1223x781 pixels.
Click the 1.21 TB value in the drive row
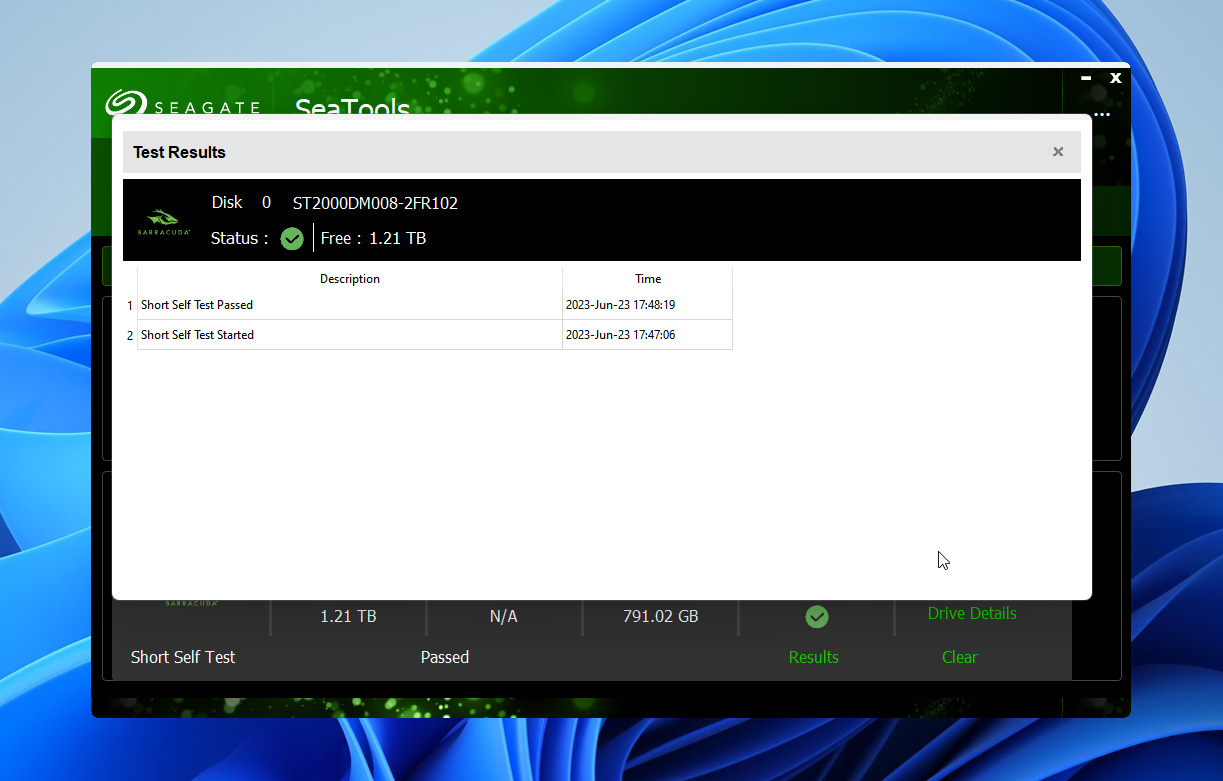coord(348,616)
